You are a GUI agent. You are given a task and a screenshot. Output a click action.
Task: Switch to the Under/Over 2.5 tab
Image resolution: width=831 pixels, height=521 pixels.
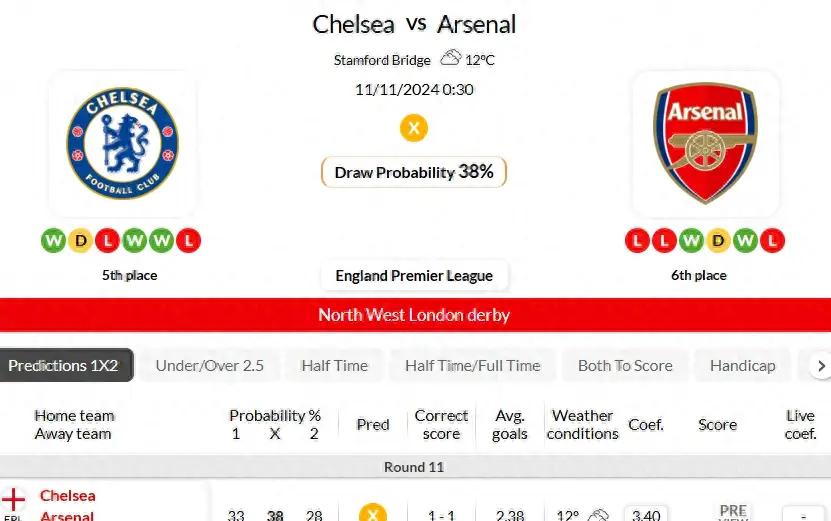click(210, 366)
